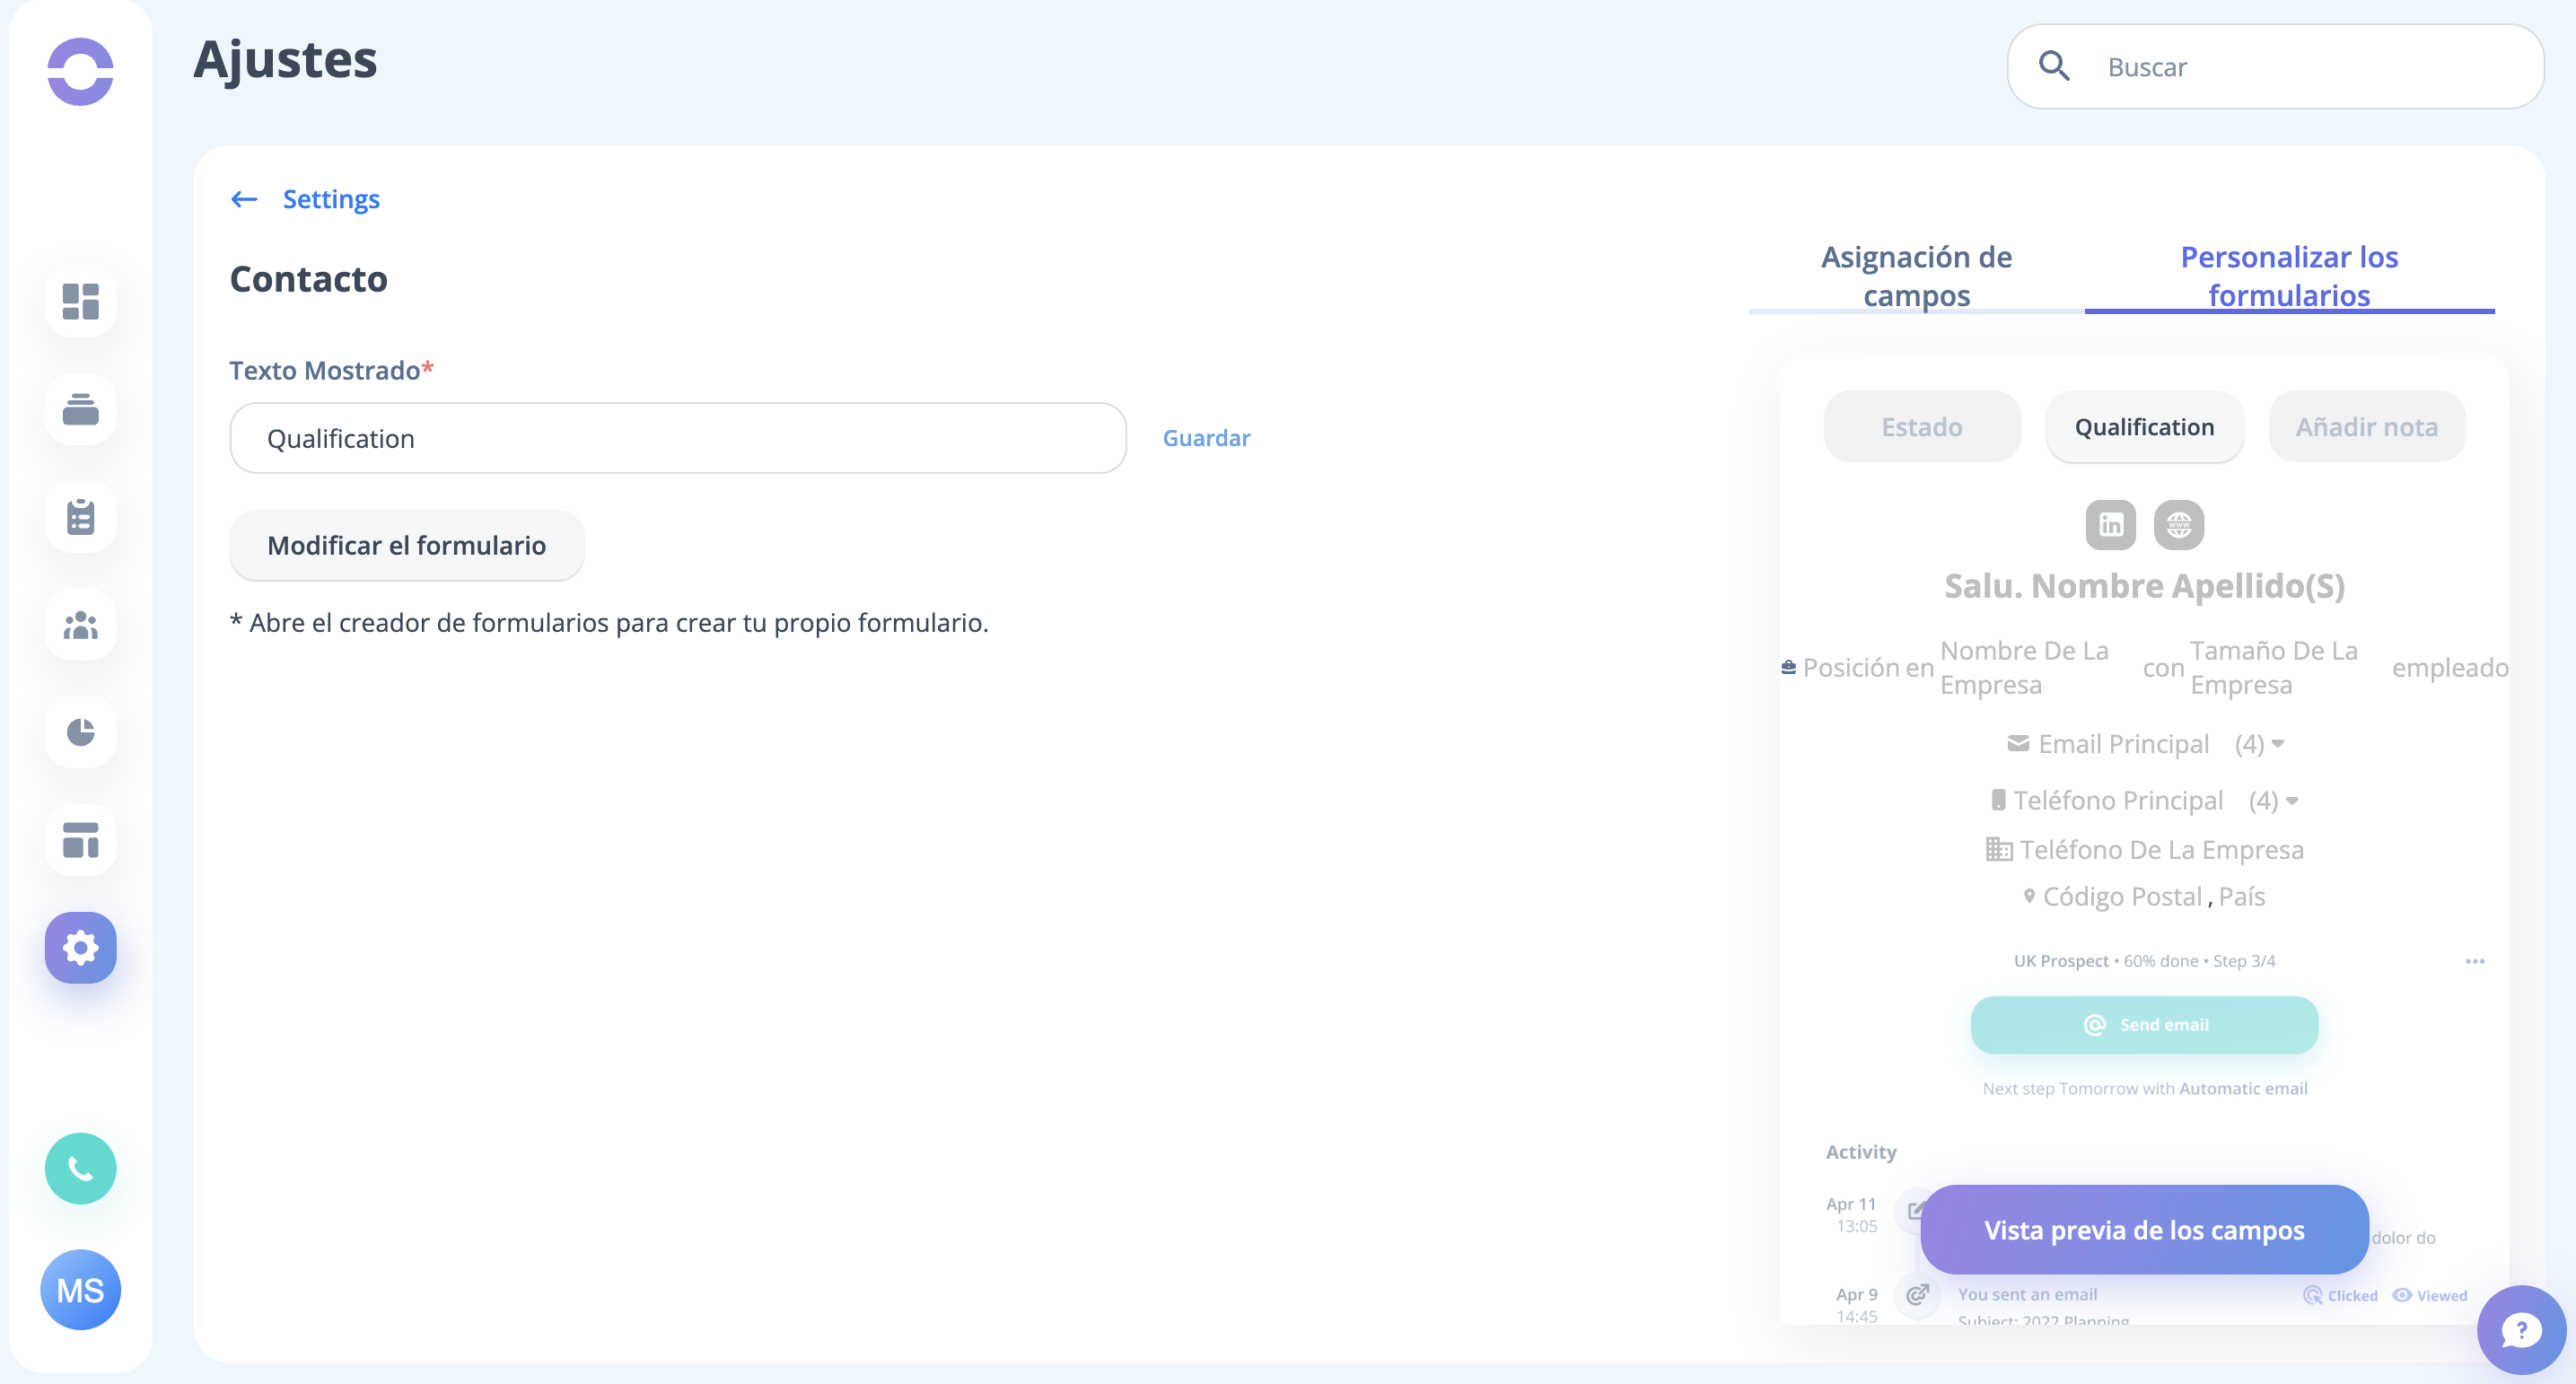Click the search magnifier icon

coord(2054,66)
